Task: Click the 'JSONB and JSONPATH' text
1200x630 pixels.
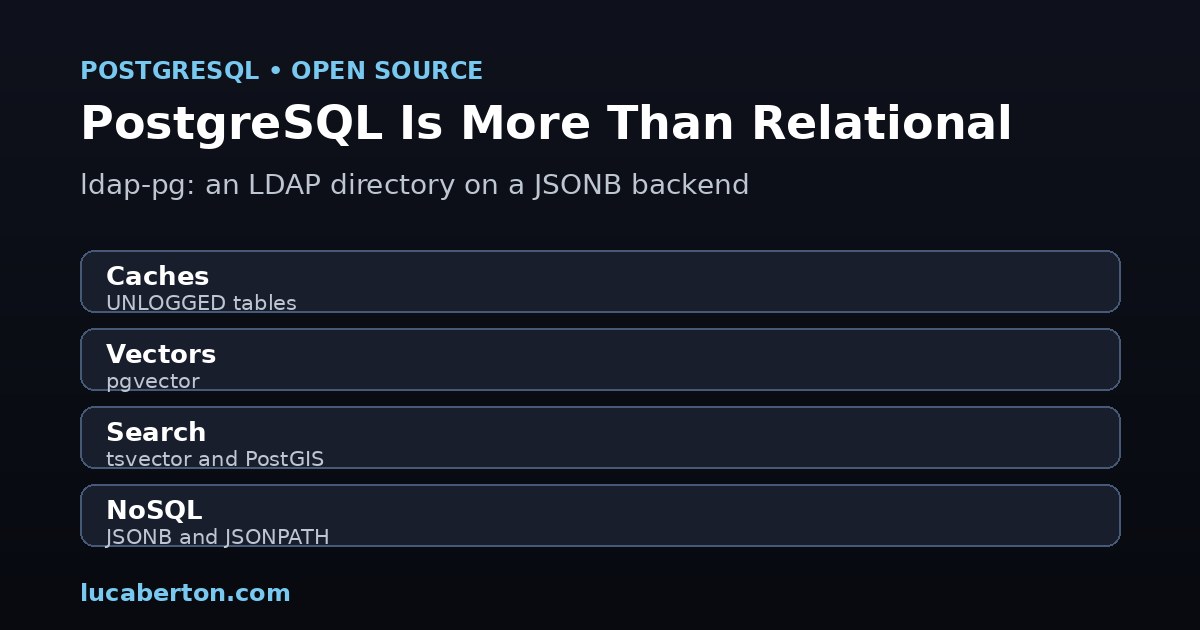Action: pos(217,537)
